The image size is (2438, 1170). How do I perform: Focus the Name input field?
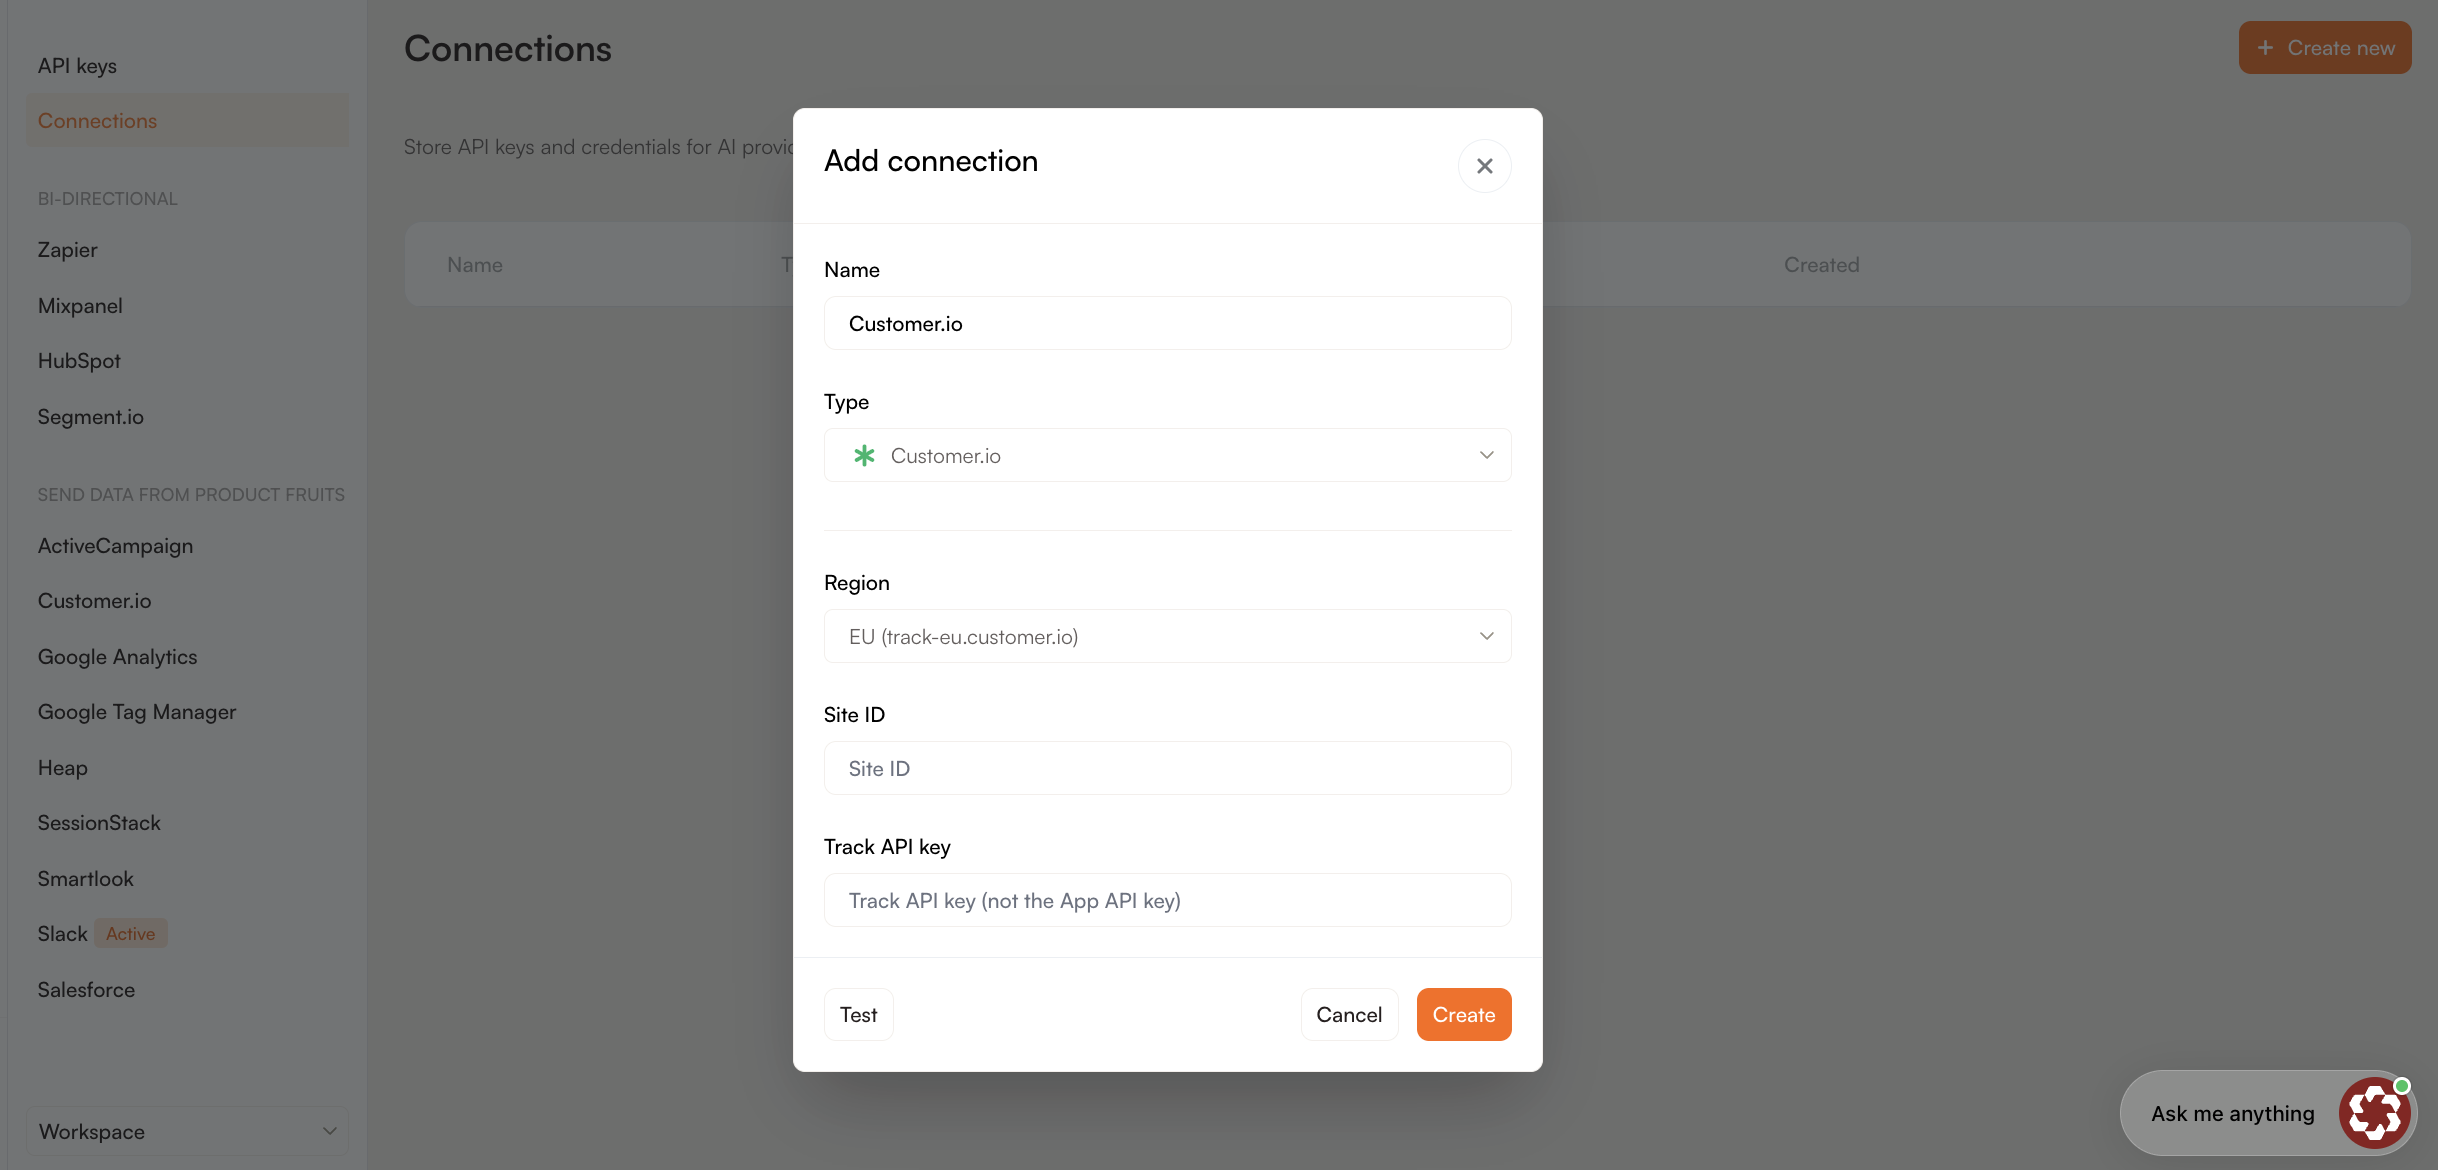[1167, 324]
